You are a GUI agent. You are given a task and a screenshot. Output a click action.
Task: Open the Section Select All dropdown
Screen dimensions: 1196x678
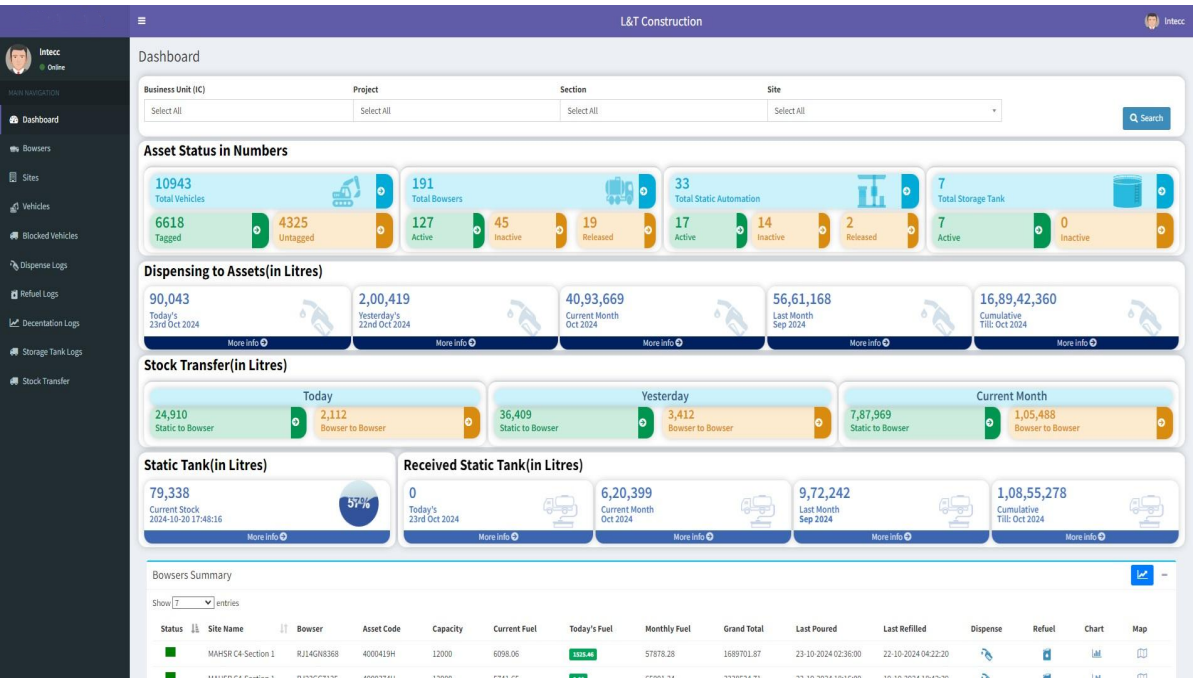[664, 111]
